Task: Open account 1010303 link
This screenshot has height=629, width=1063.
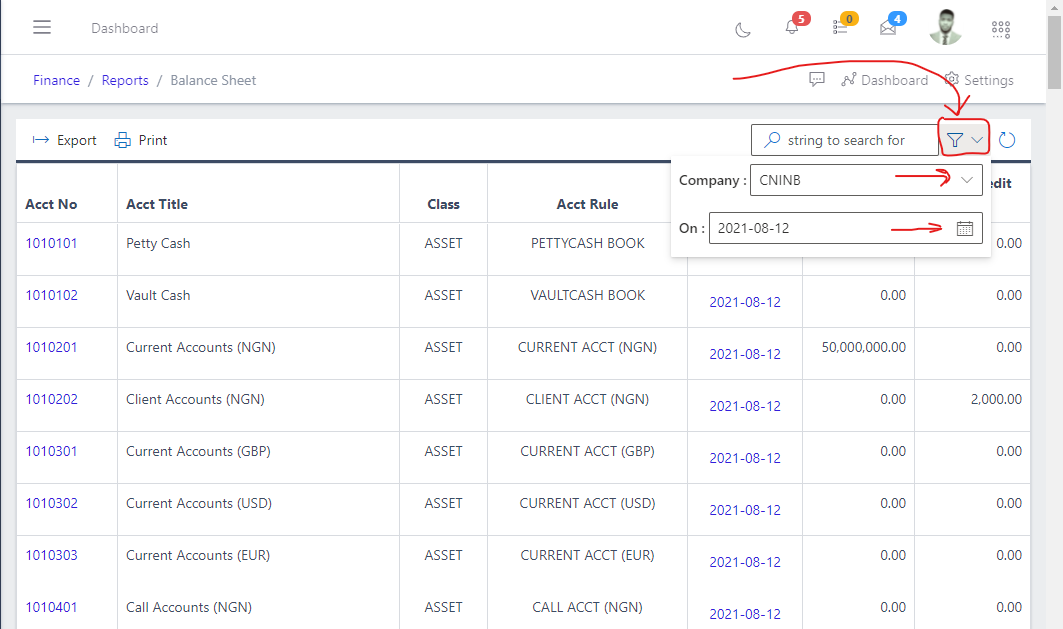Action: [52, 555]
